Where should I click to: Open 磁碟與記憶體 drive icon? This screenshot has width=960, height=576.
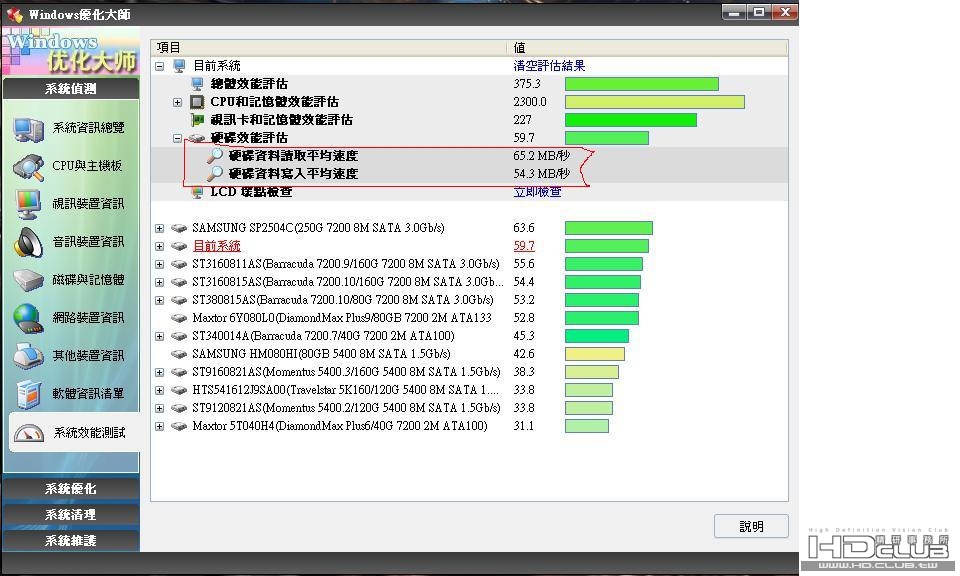click(x=28, y=280)
